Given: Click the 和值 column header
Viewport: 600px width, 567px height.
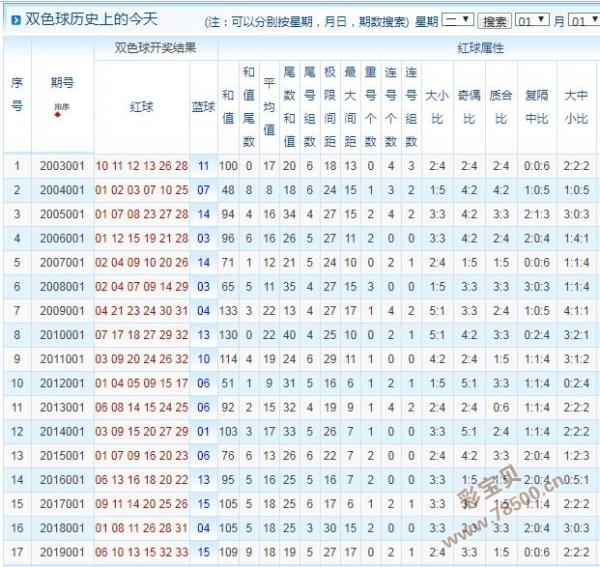Looking at the screenshot, I should click(228, 106).
